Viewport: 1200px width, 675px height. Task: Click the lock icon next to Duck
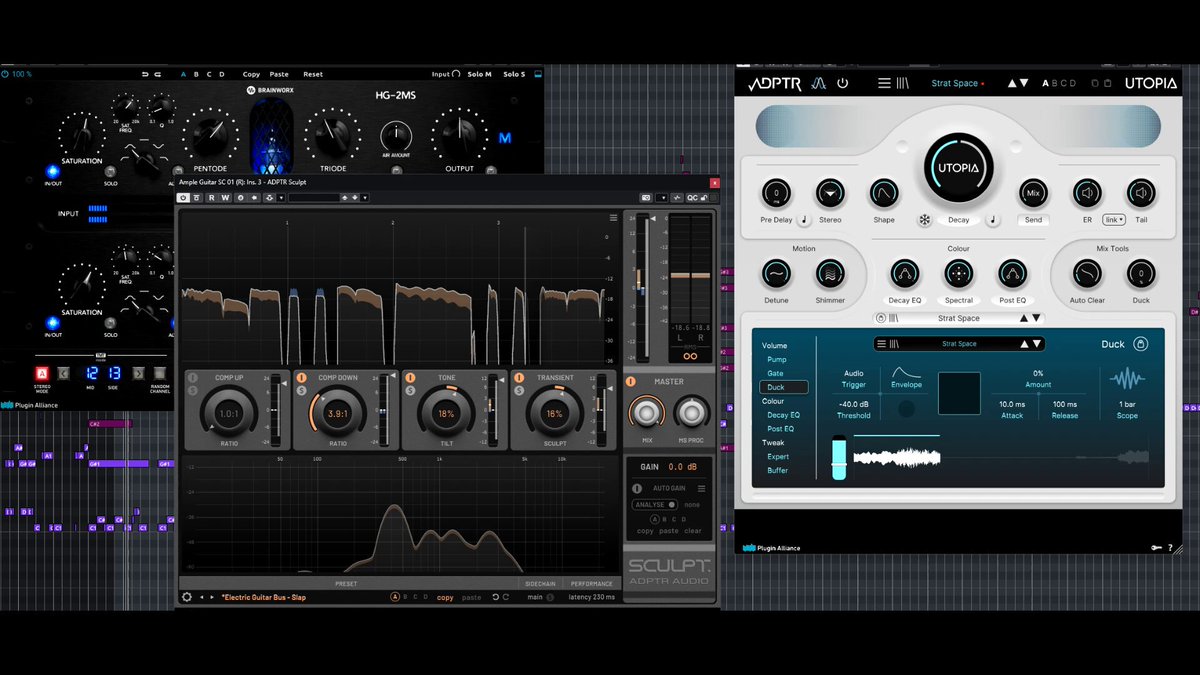[1140, 344]
